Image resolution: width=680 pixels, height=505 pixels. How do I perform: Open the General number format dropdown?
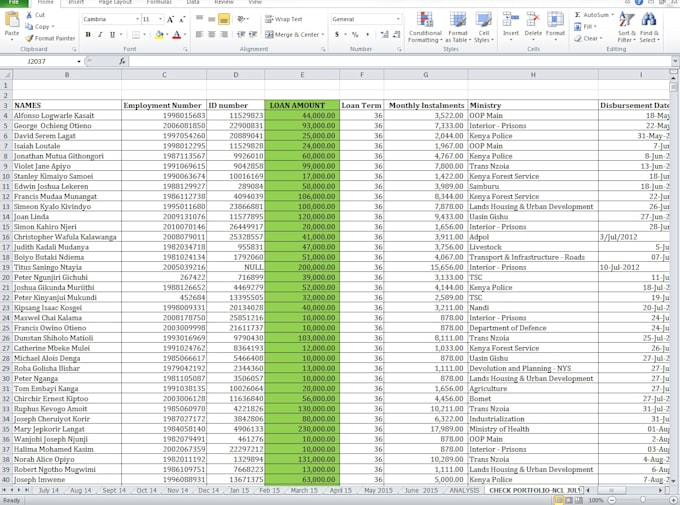click(398, 19)
